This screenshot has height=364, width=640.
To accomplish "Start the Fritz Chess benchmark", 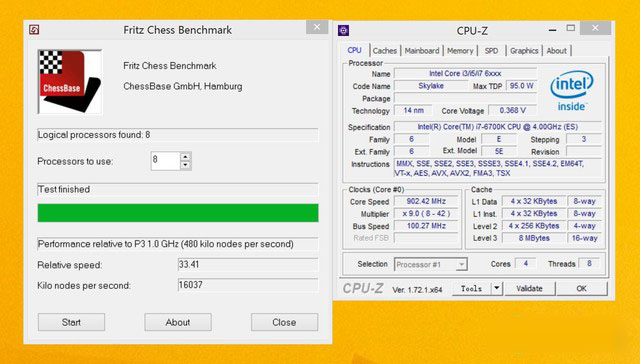I will point(71,322).
